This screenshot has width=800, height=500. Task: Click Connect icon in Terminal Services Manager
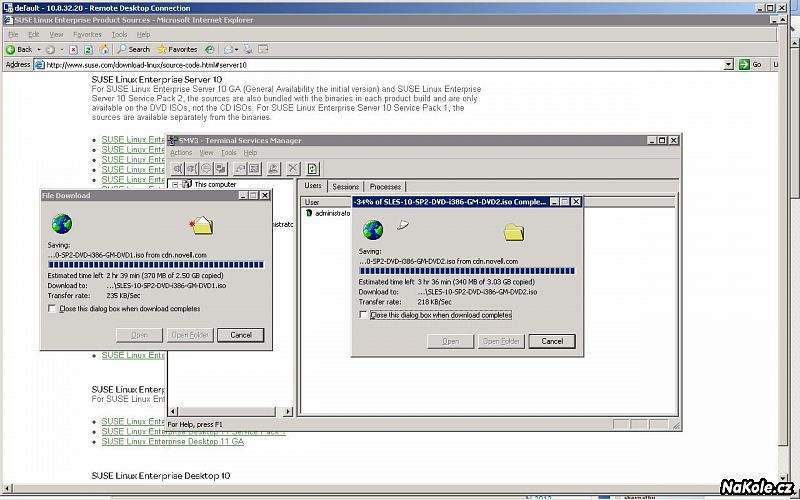pos(177,168)
